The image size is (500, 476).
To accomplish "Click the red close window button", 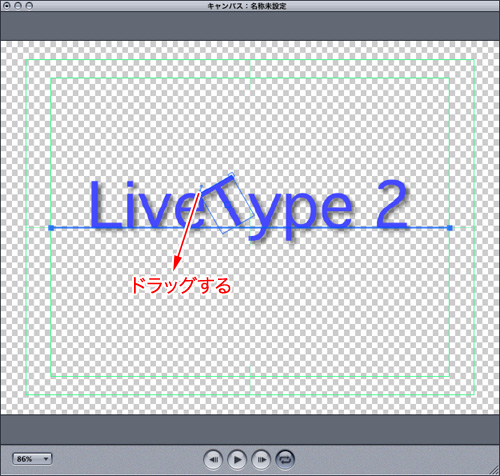I will click(6, 6).
